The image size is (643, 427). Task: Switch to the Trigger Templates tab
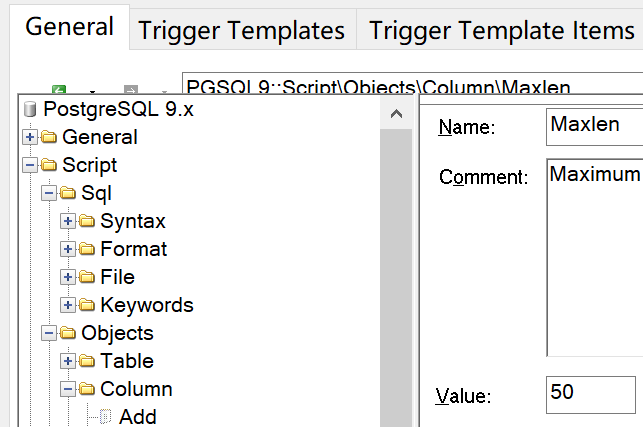(x=242, y=31)
